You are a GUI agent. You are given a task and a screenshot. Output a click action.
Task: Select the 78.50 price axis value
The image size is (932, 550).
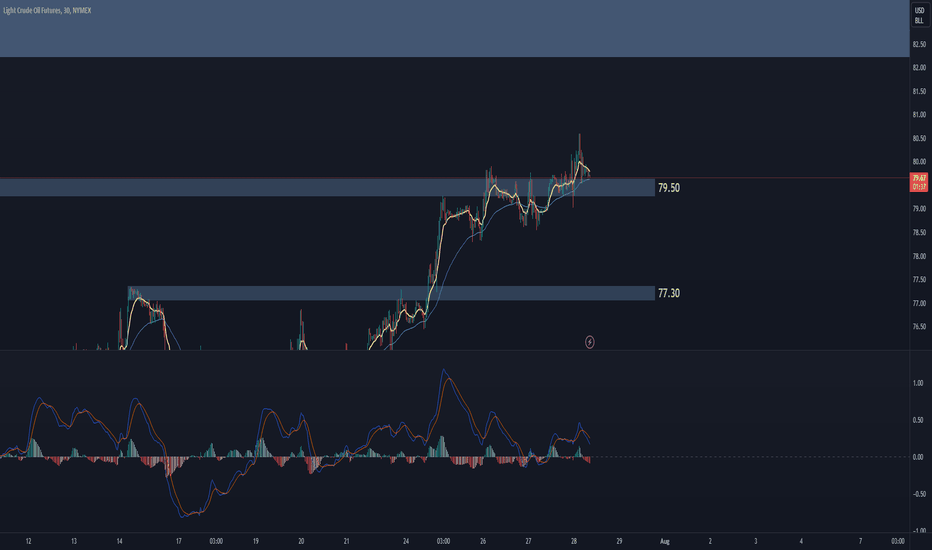[x=919, y=232]
